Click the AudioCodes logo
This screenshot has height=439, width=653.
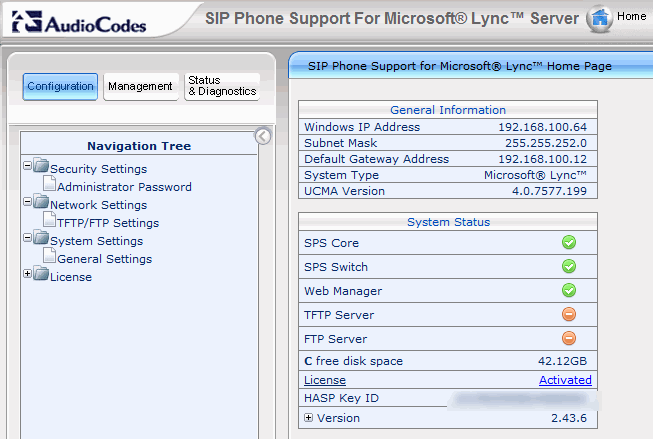[79, 22]
